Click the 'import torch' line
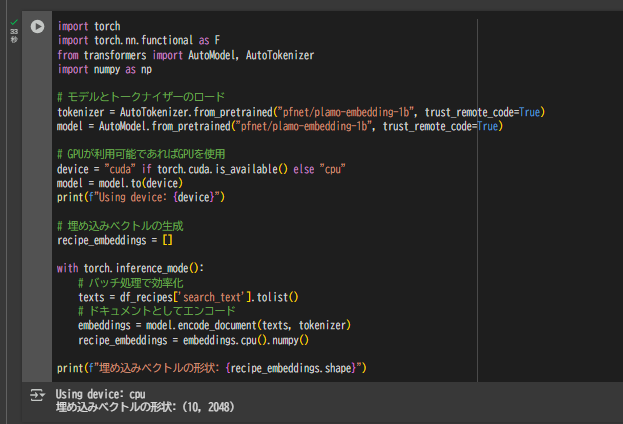Viewport: 623px width, 424px height. tap(89, 26)
